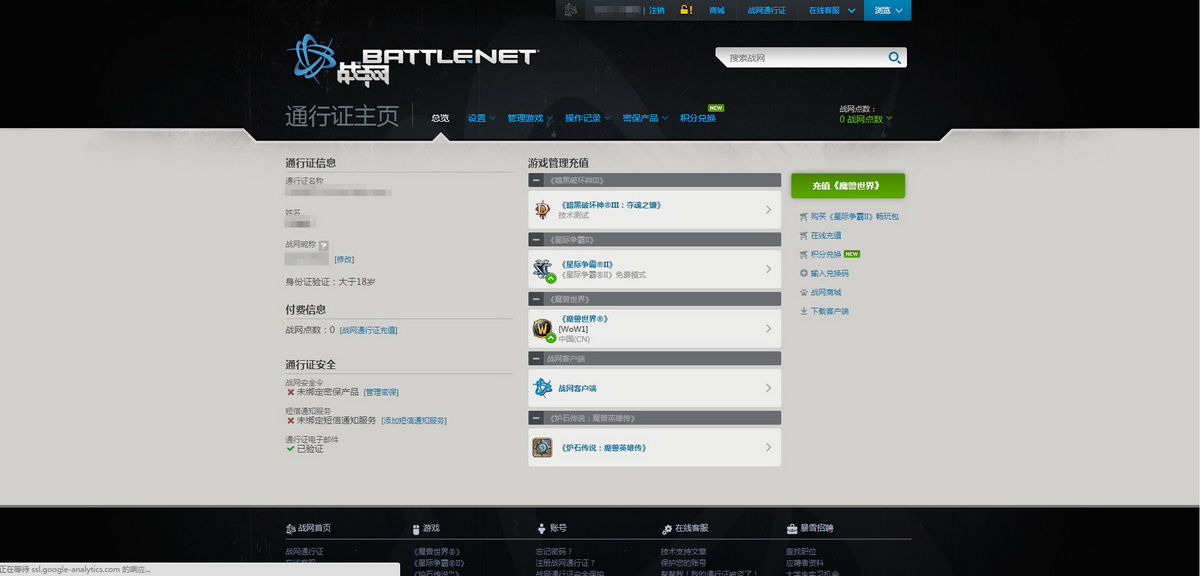This screenshot has height=576, width=1200.
Task: Open the 操作记录 navigation menu
Action: pyautogui.click(x=586, y=118)
